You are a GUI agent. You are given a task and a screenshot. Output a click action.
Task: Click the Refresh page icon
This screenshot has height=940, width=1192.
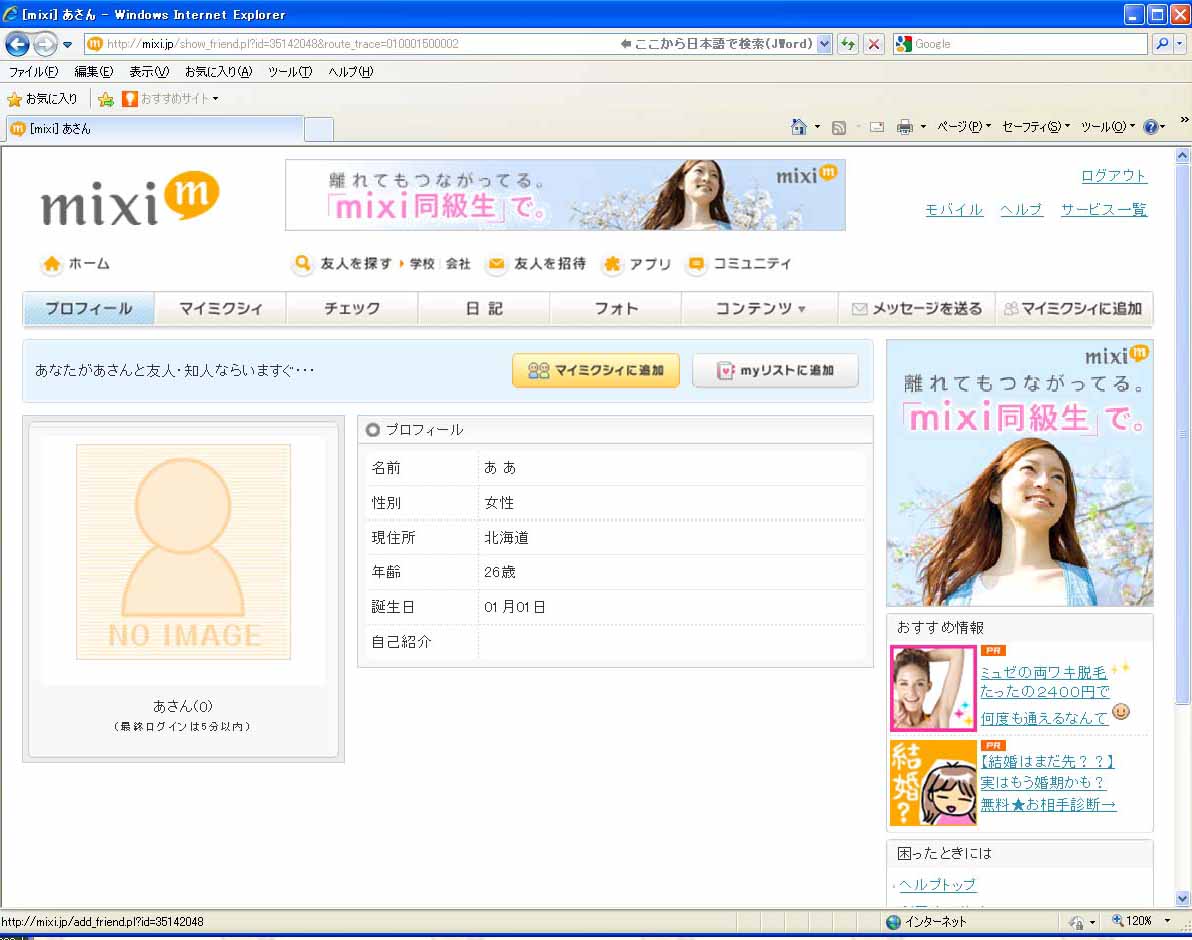click(x=848, y=44)
